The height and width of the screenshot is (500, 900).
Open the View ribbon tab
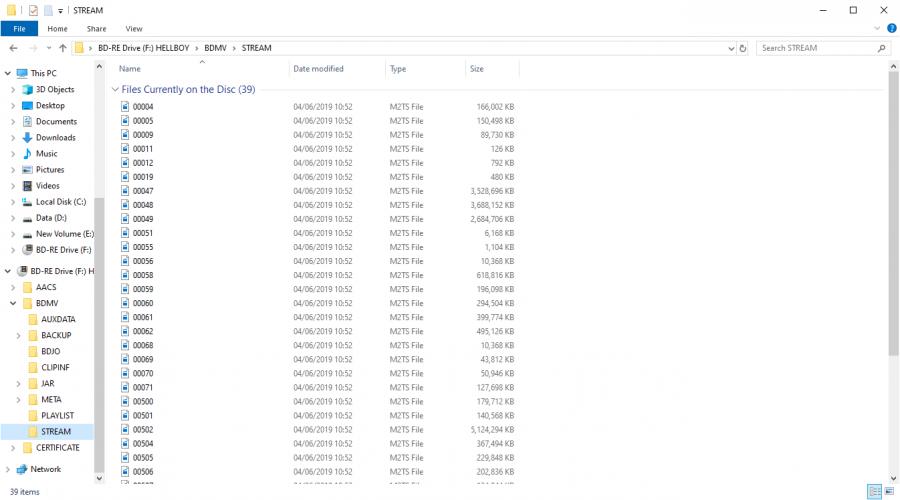click(133, 29)
